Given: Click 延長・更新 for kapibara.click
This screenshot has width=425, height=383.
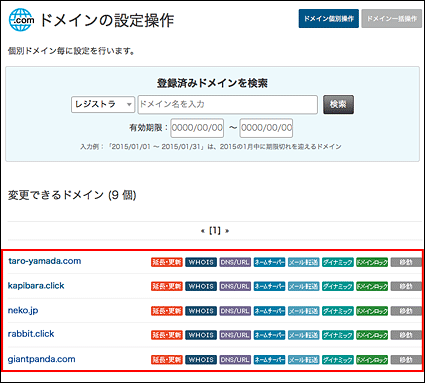Looking at the screenshot, I should [167, 286].
